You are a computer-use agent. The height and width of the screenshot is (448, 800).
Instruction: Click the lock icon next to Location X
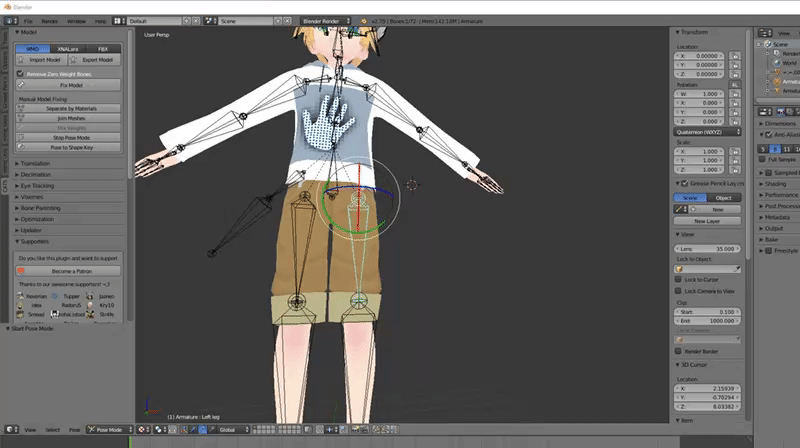coord(735,56)
